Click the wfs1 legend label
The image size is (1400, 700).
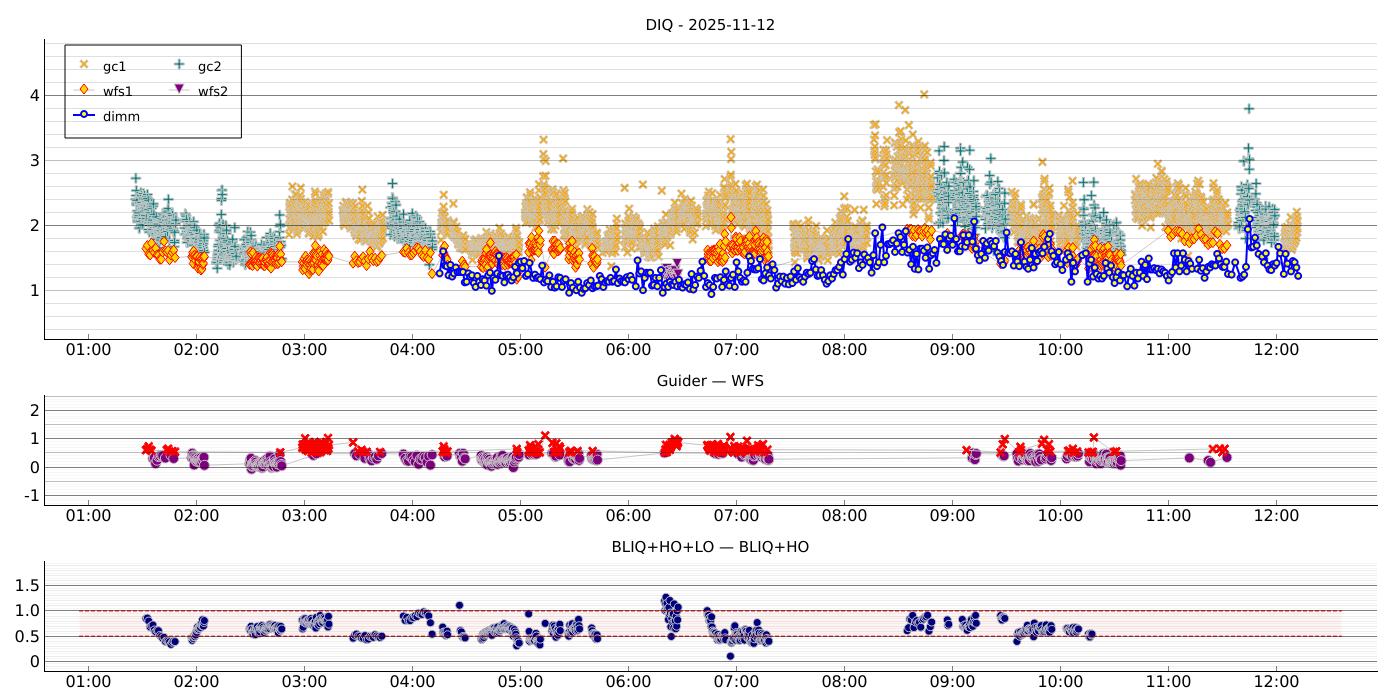click(x=117, y=91)
